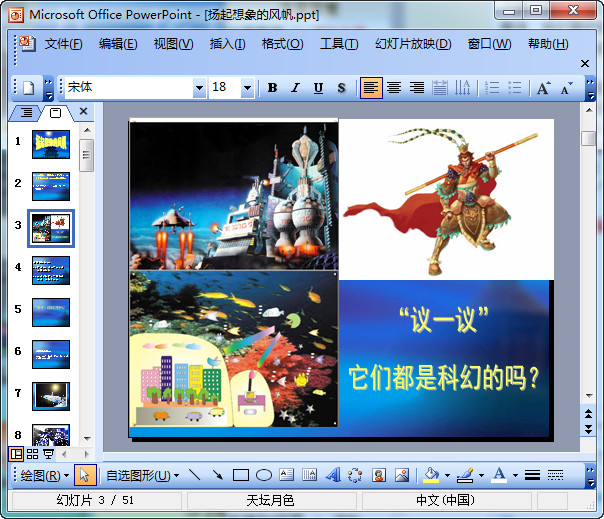
Task: Open 帮助(H) menu
Action: click(548, 44)
